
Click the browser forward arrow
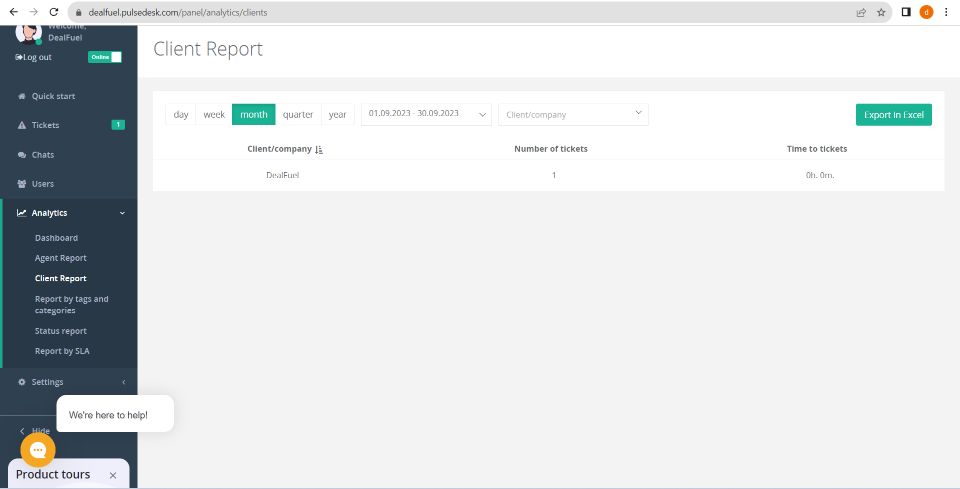[34, 12]
